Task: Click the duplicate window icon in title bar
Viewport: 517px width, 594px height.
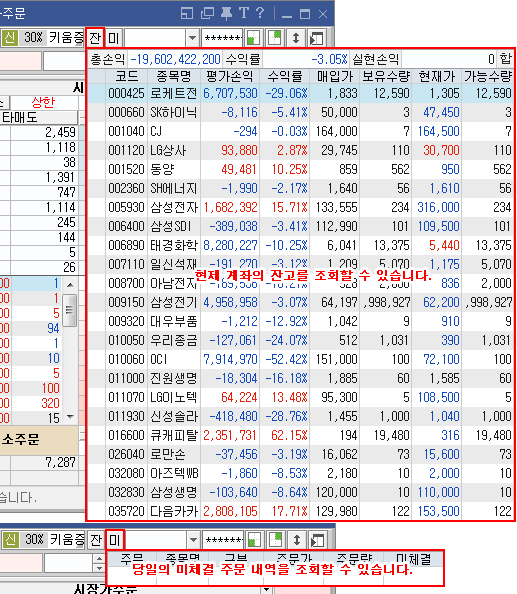Action: (207, 13)
